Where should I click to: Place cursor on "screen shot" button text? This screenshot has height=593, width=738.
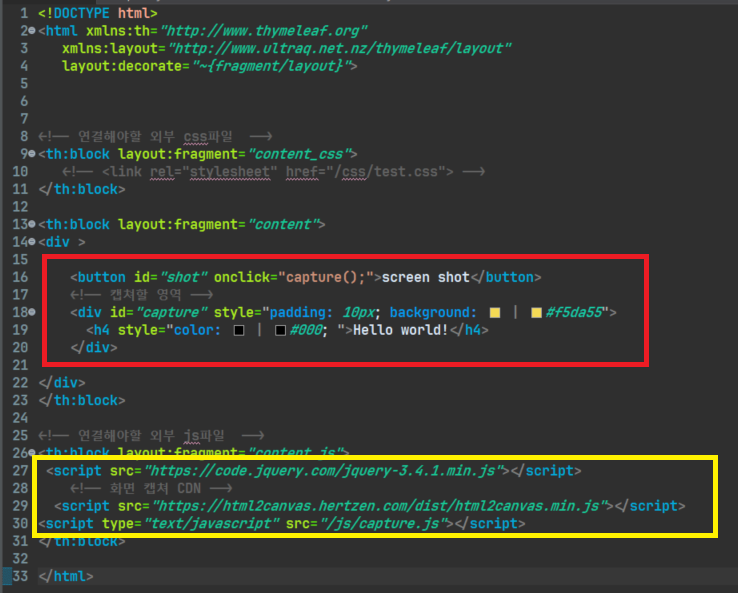[426, 277]
